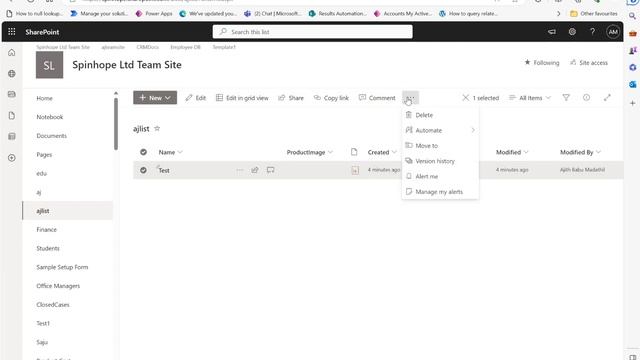Open comment icon on the Test row
The image size is (640, 360).
271,170
